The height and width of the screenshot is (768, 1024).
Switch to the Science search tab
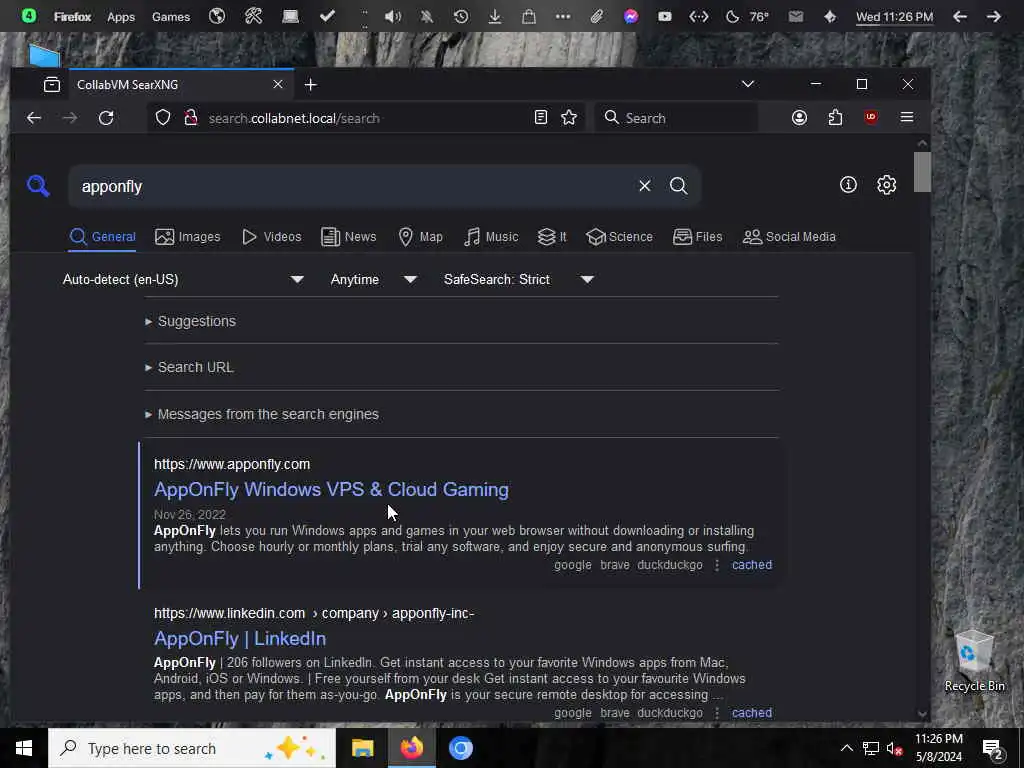point(619,236)
